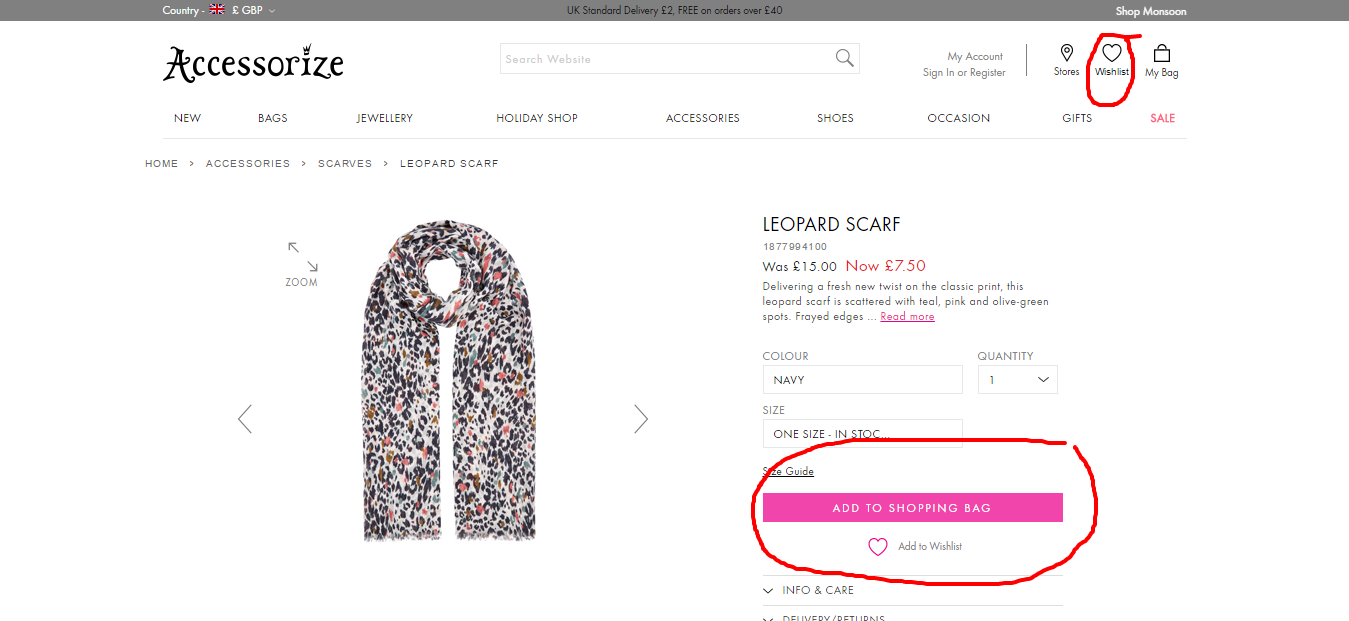Show next product image with right arrow

pos(641,418)
